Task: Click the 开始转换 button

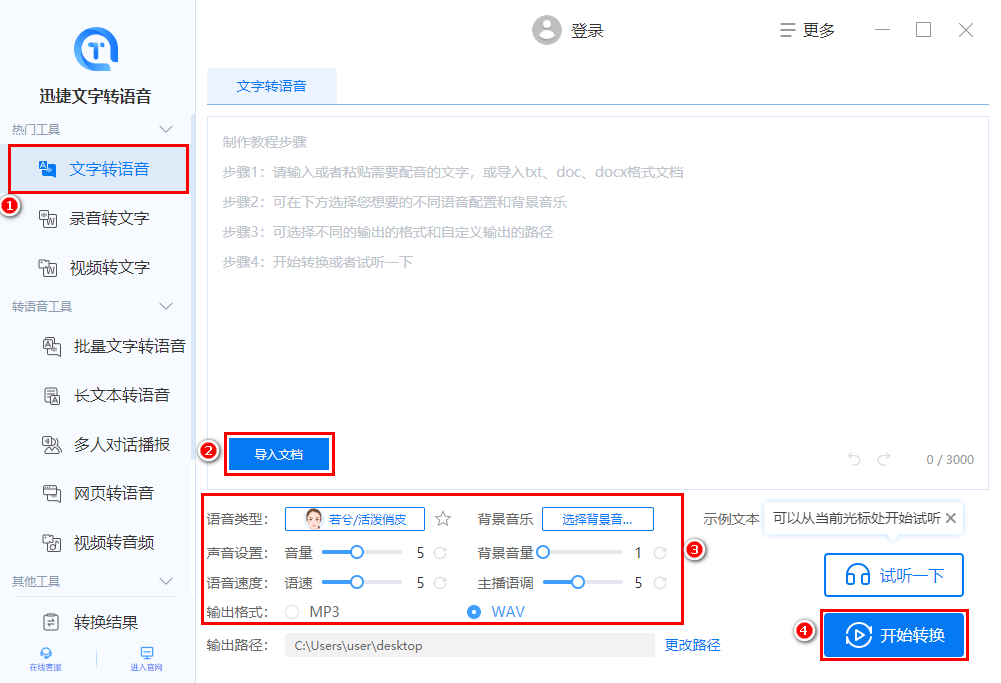Action: 893,635
